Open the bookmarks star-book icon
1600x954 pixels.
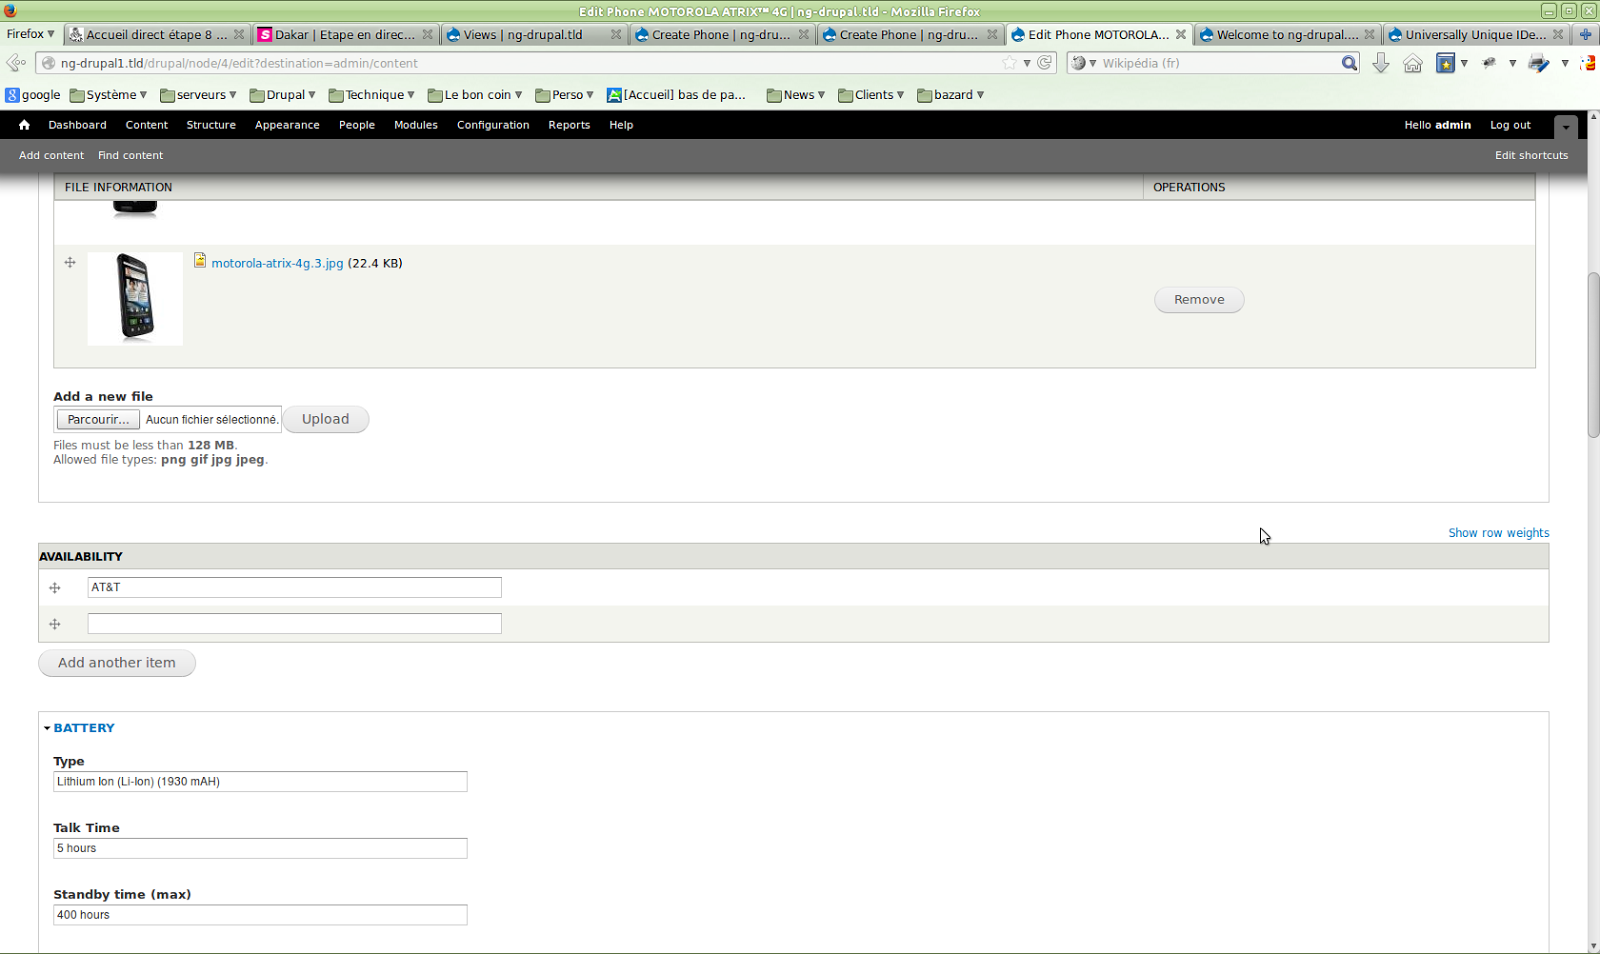pos(1445,63)
